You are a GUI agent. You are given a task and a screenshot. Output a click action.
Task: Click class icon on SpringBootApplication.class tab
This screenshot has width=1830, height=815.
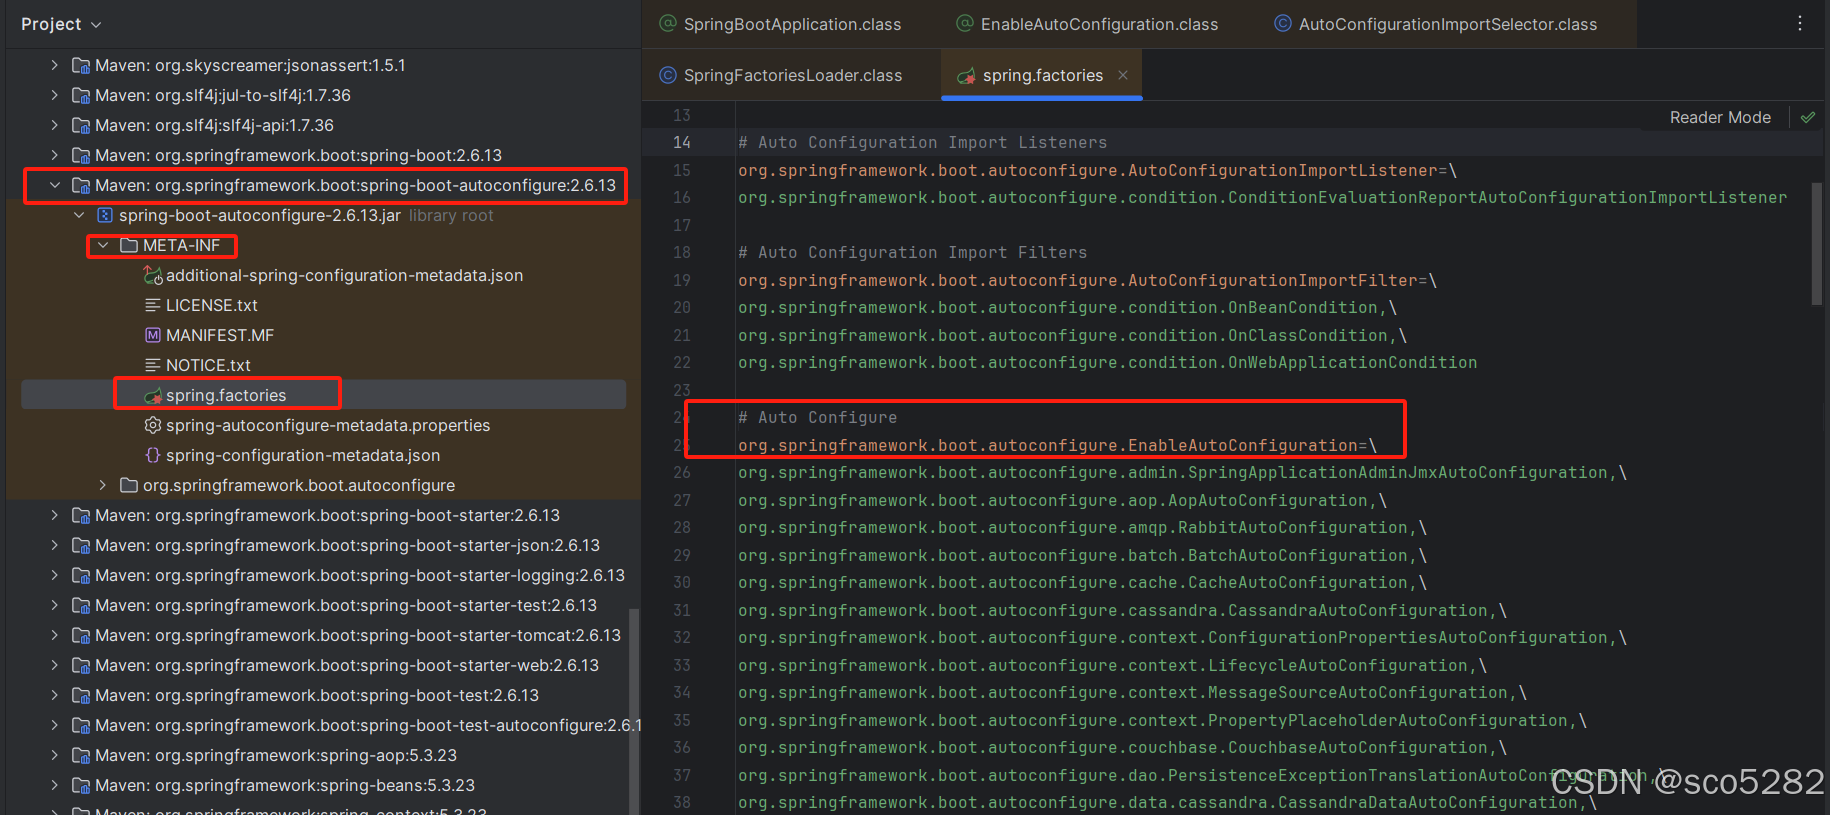[x=668, y=23]
